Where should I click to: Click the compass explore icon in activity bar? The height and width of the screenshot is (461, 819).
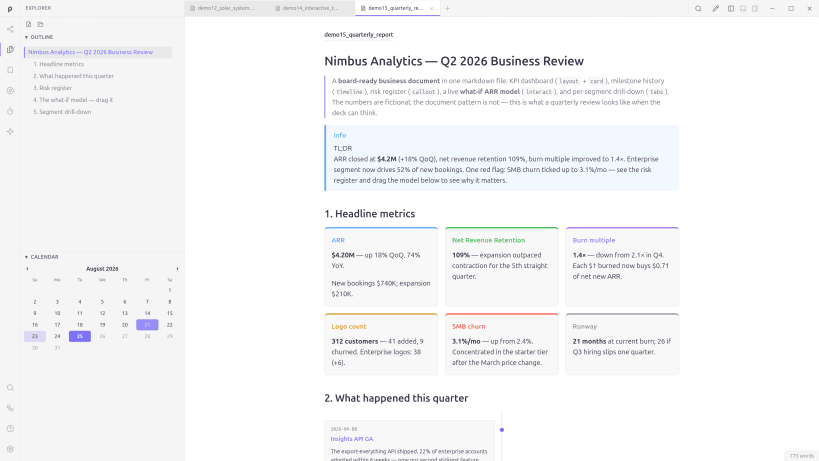pos(10,90)
